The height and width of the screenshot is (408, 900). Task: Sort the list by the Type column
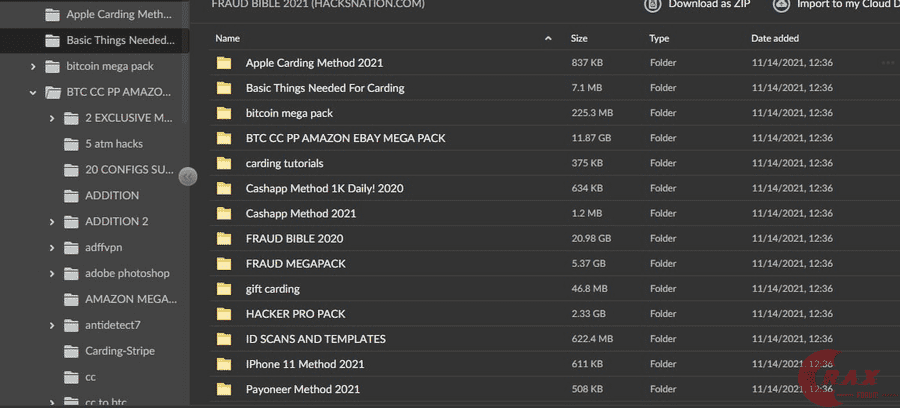[659, 38]
